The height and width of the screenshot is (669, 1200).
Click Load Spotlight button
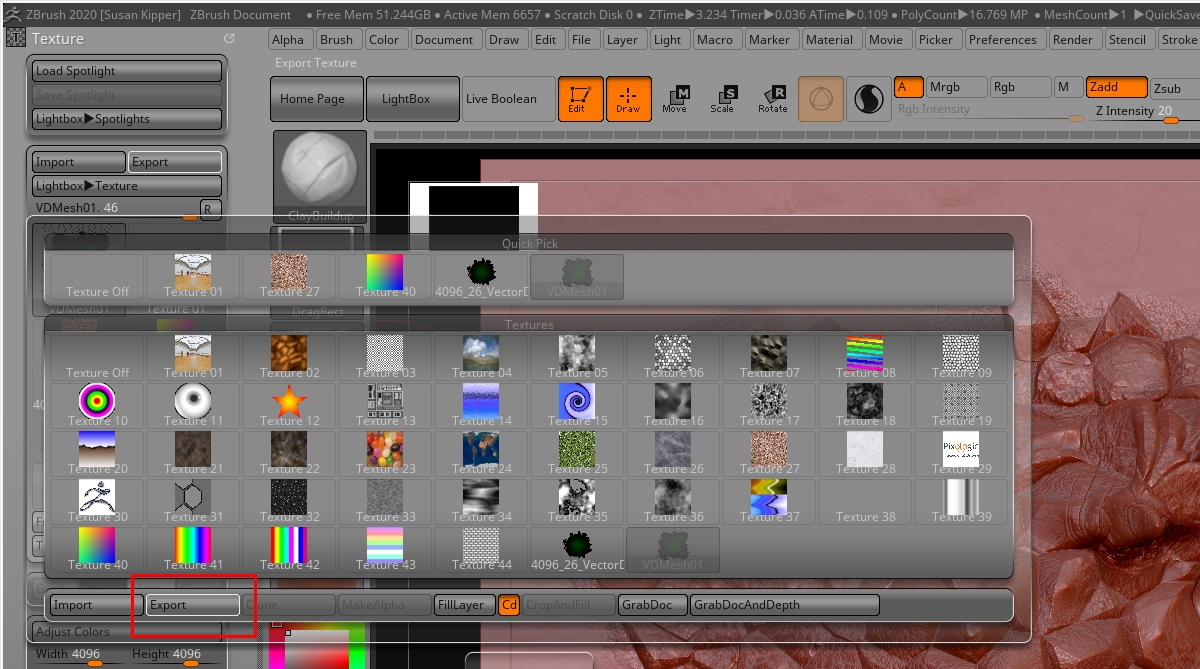[x=127, y=71]
